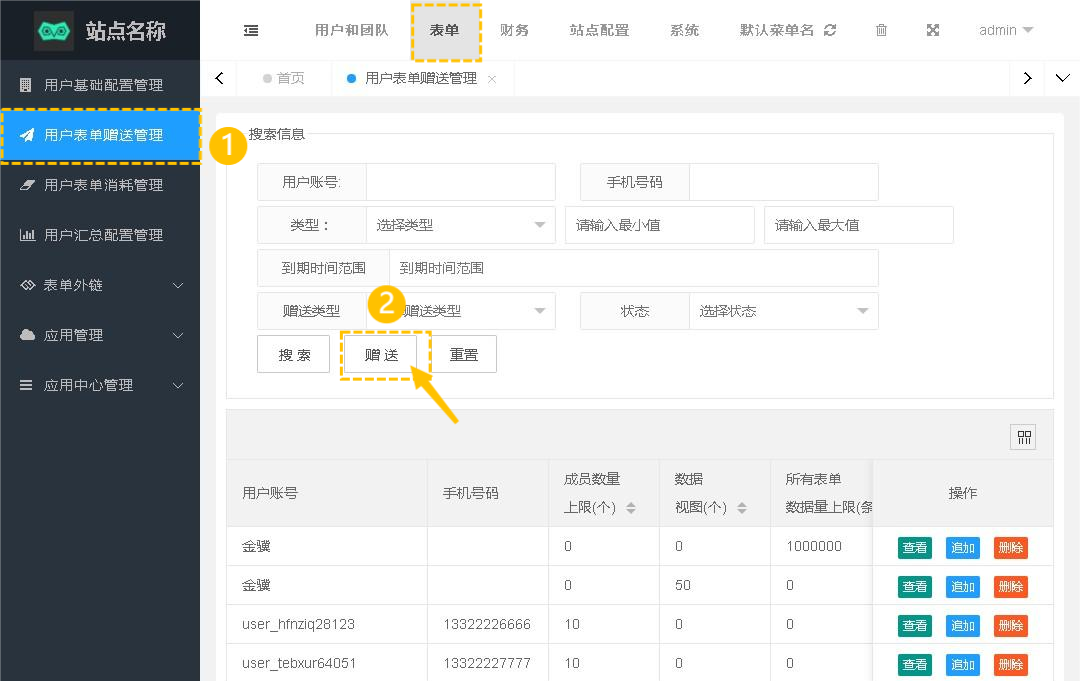Open the 选择类型 dropdown
Image resolution: width=1081 pixels, height=681 pixels.
click(x=460, y=225)
